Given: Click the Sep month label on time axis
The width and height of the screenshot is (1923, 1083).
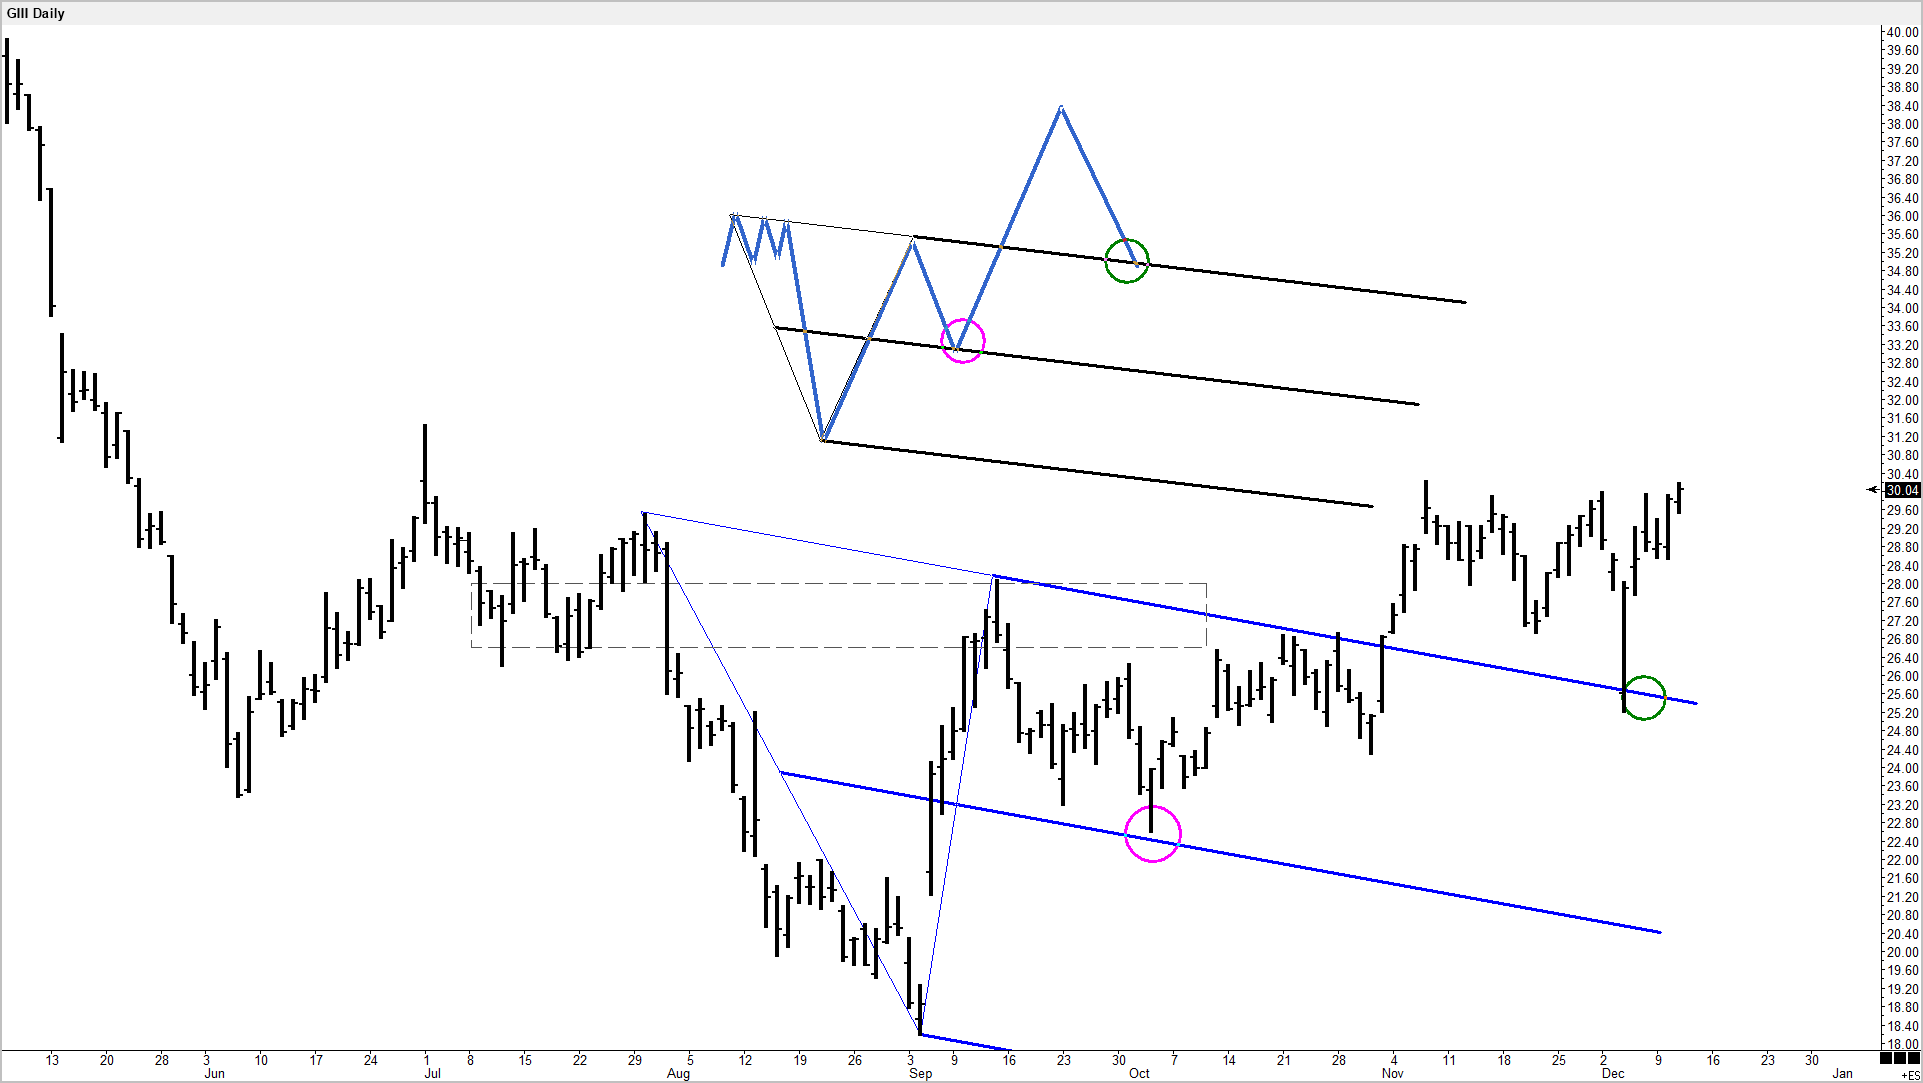Looking at the screenshot, I should [x=920, y=1074].
